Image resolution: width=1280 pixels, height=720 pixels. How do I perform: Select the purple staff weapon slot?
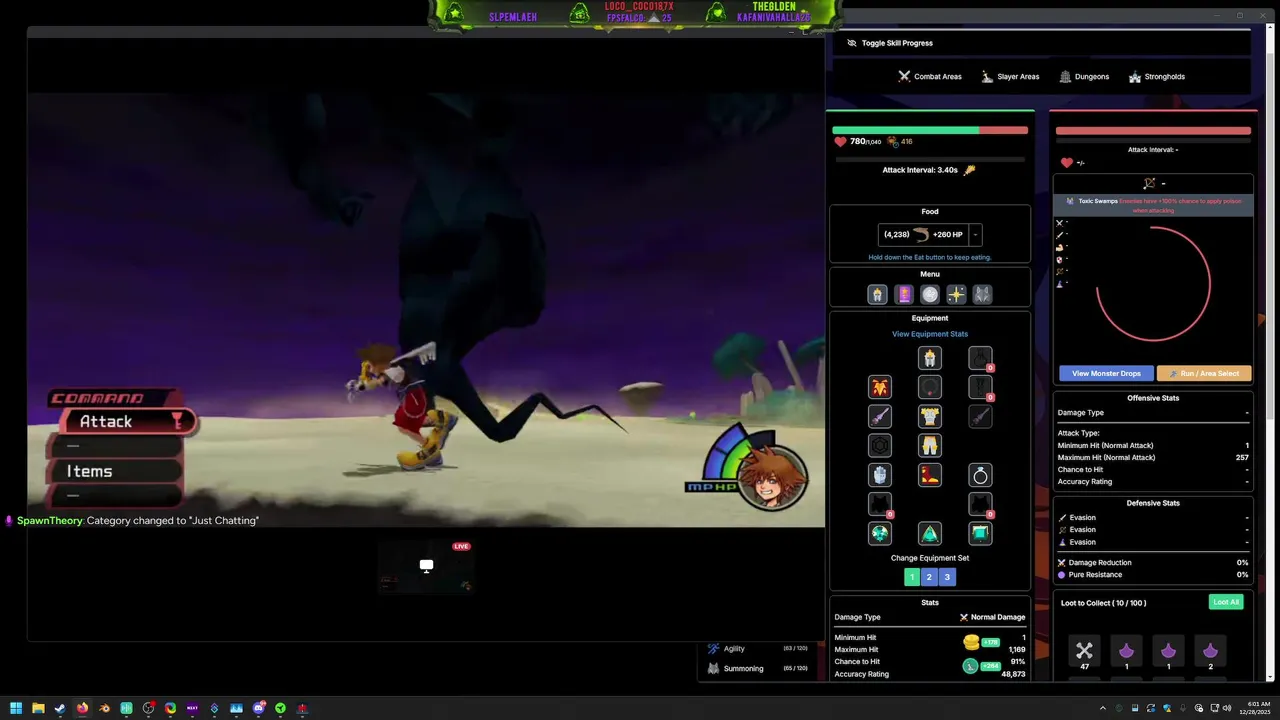click(880, 416)
